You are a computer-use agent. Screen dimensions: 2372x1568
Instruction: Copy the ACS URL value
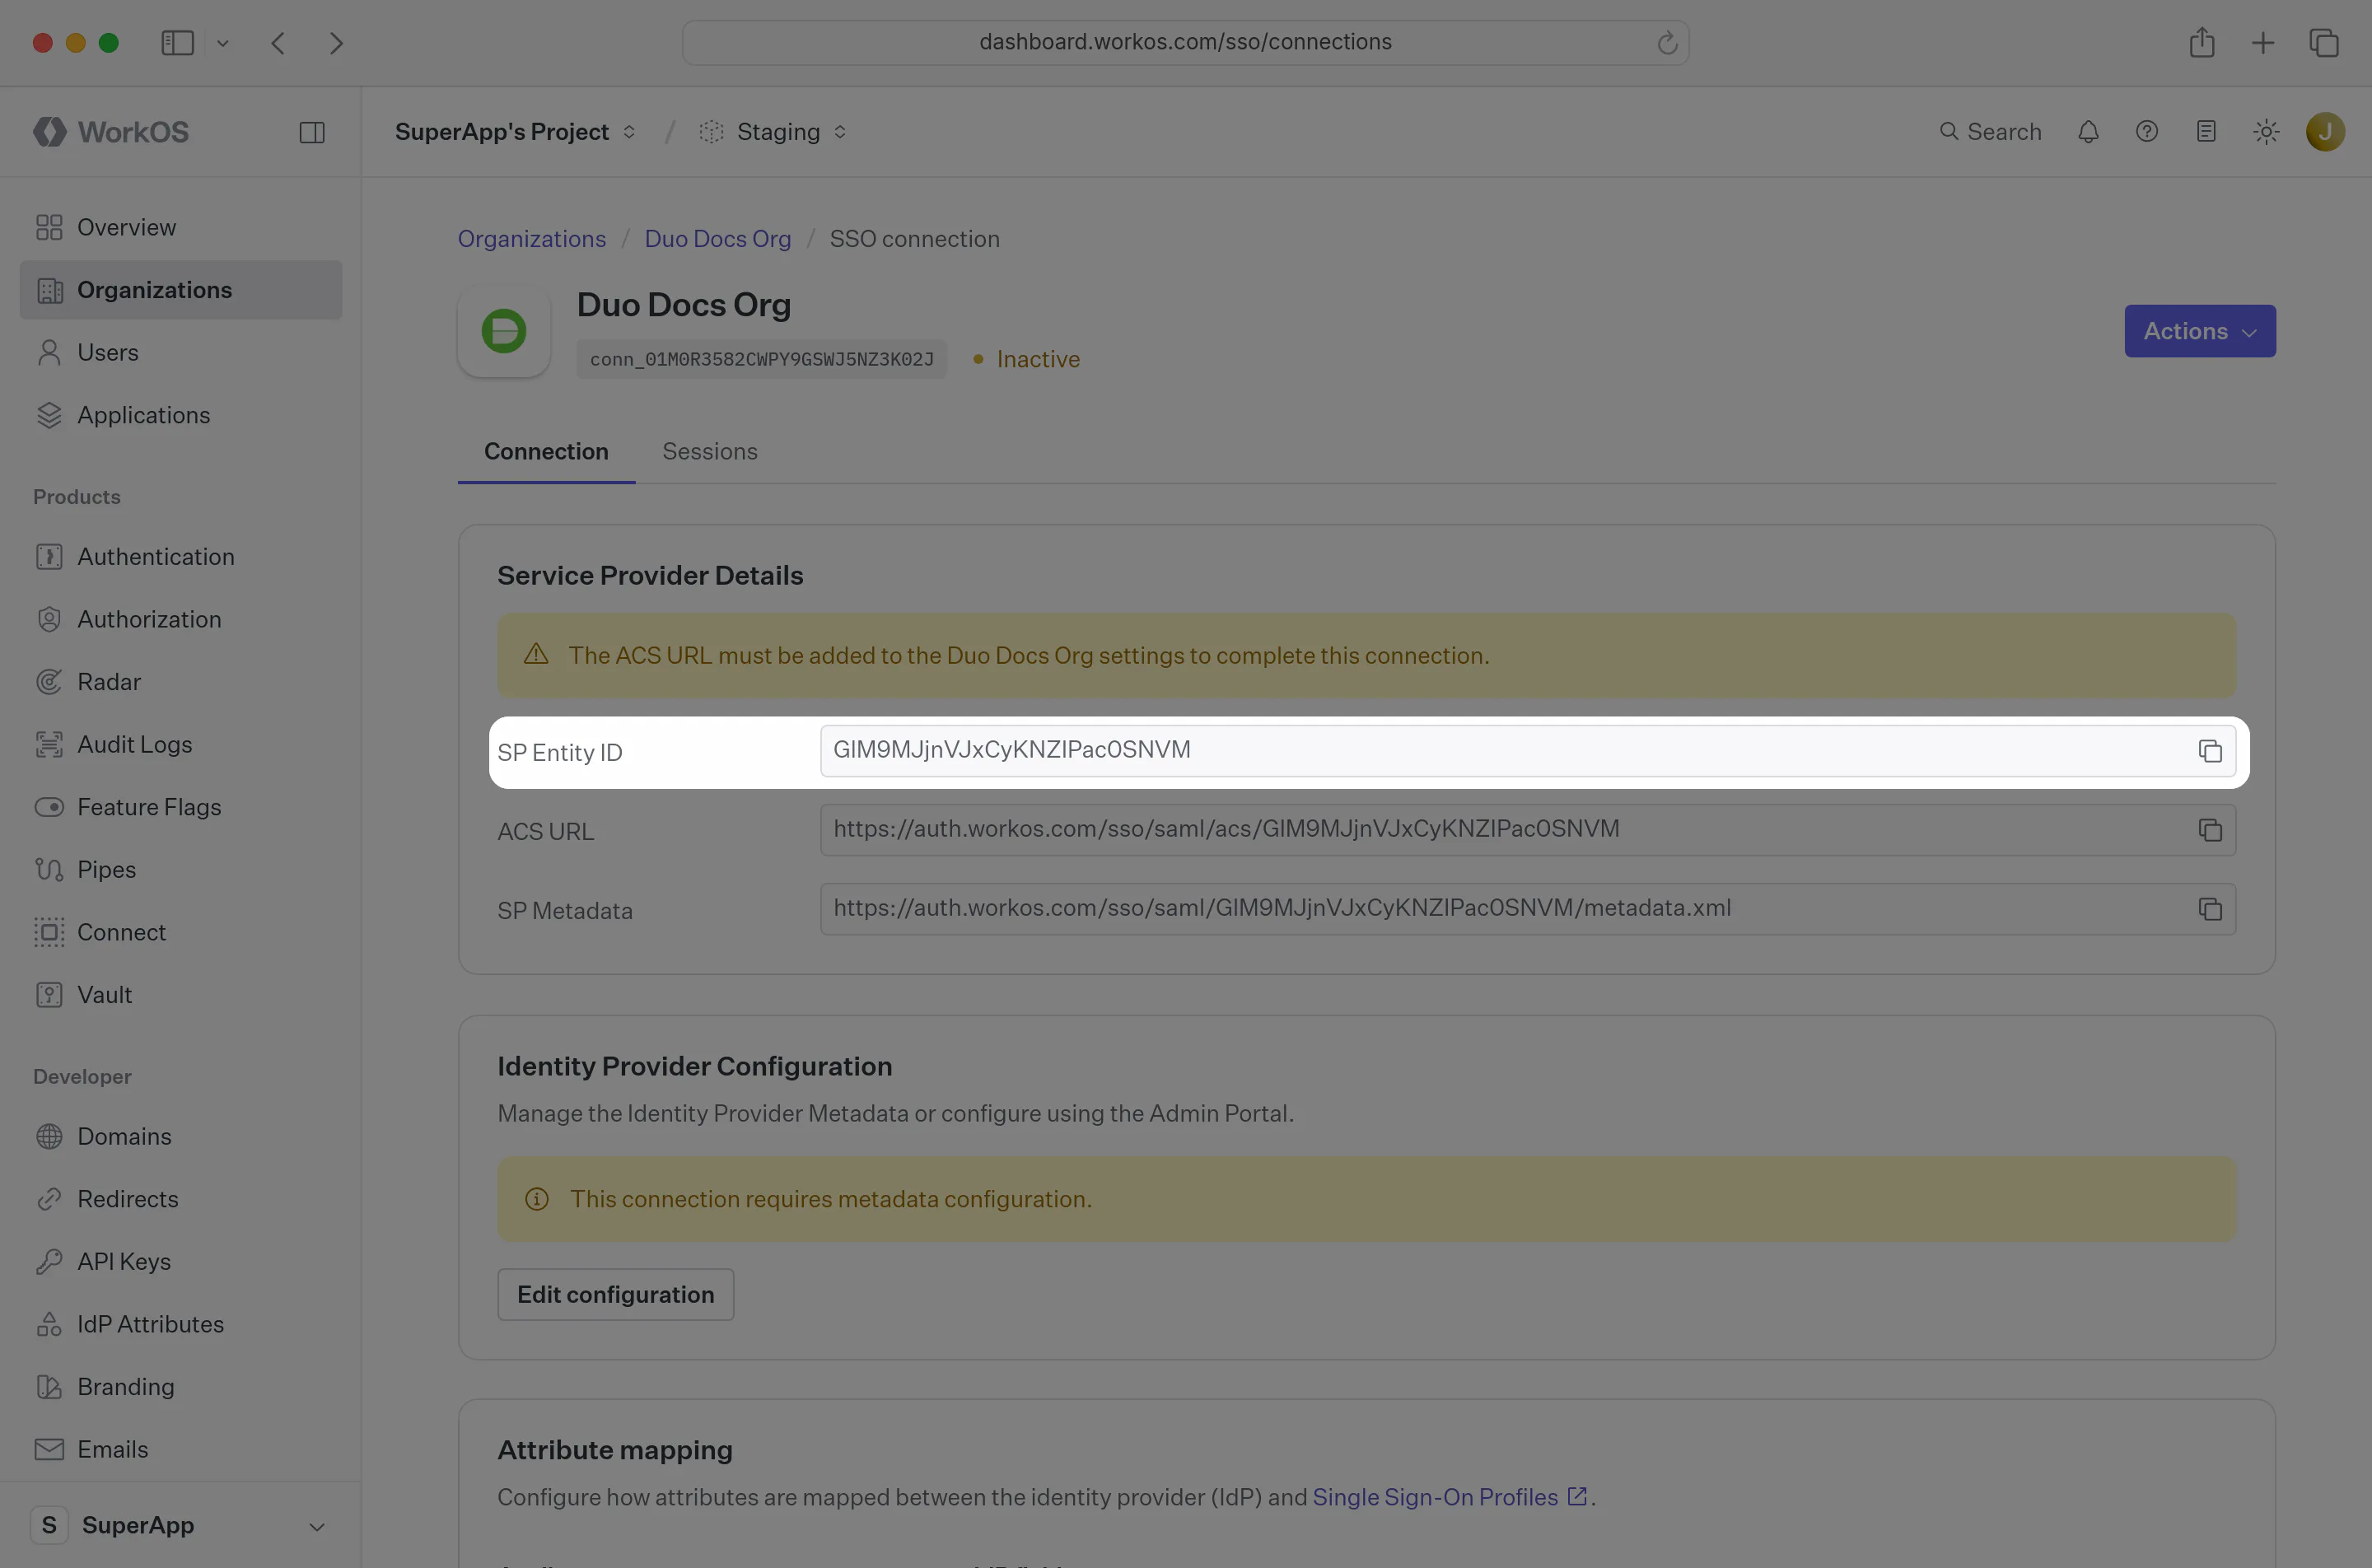[x=2210, y=830]
